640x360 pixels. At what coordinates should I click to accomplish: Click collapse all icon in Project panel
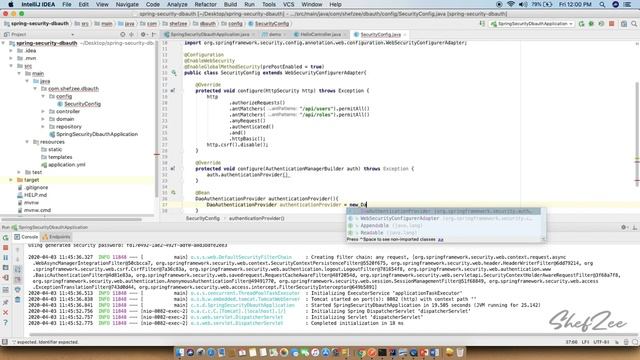(x=131, y=35)
